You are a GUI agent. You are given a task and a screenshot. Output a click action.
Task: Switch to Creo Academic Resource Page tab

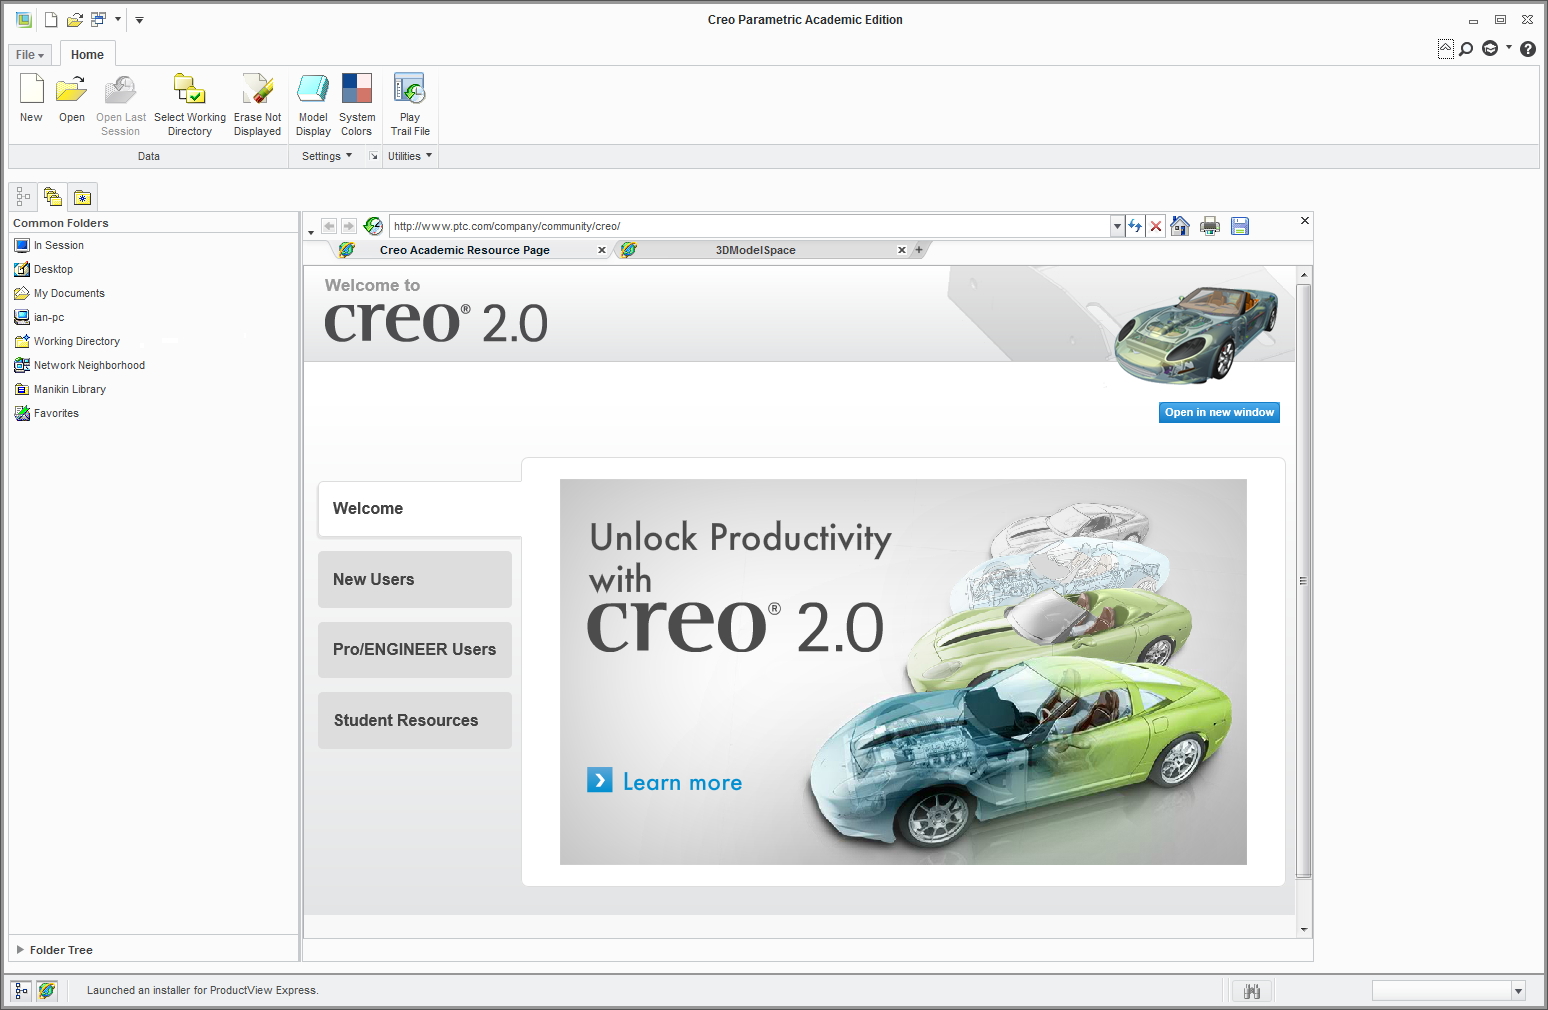(464, 250)
